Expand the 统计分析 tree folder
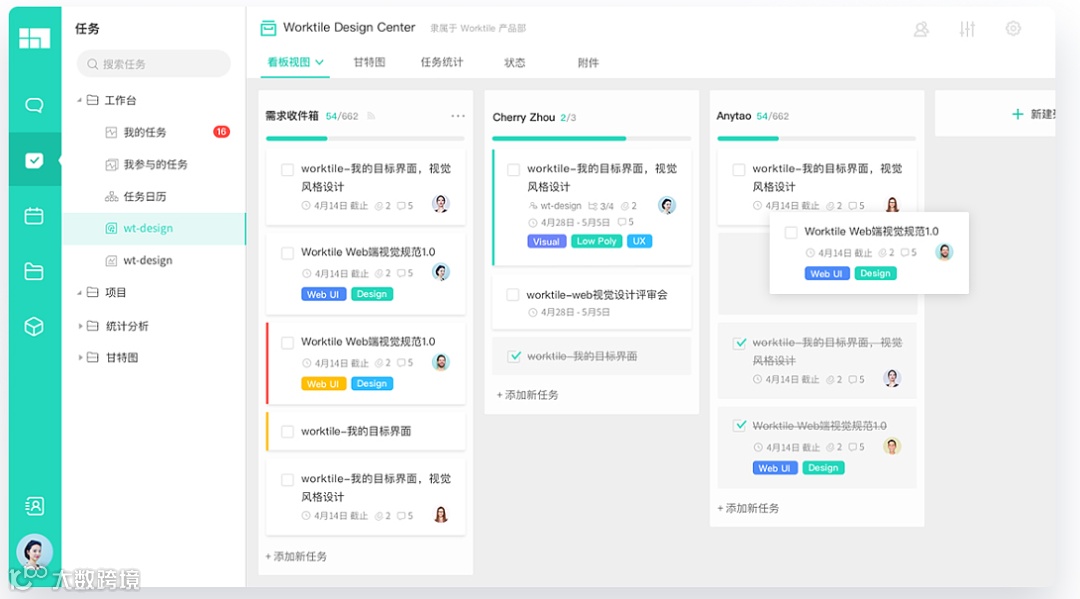The width and height of the screenshot is (1080, 599). coord(80,326)
